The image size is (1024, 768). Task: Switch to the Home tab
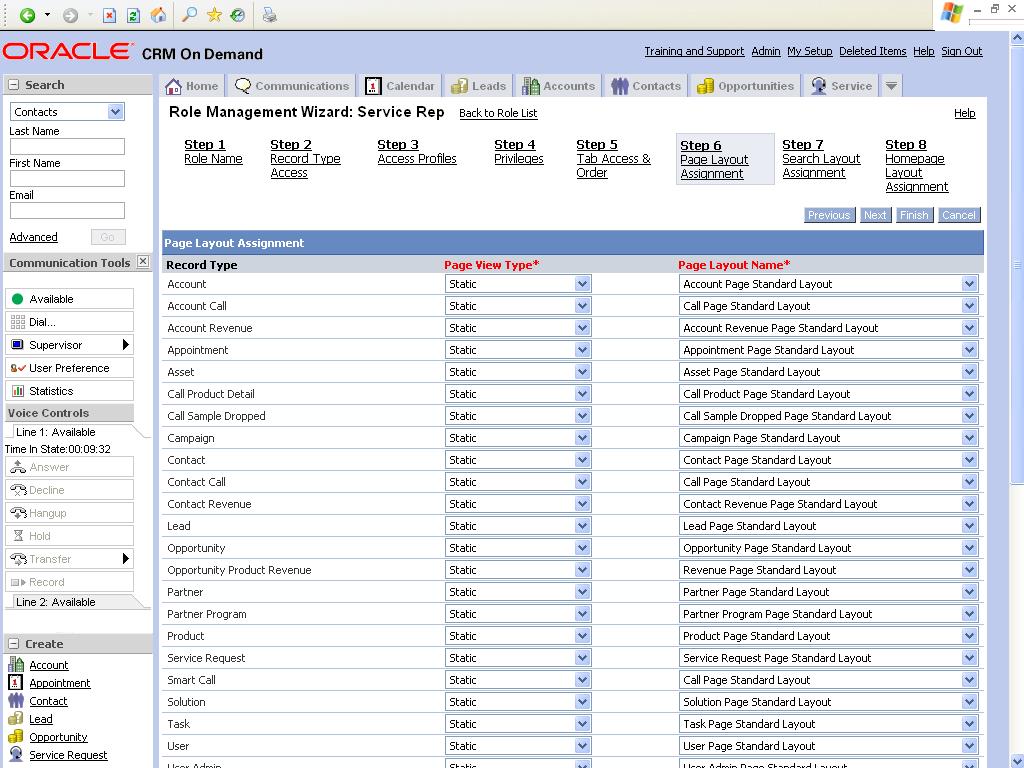192,86
